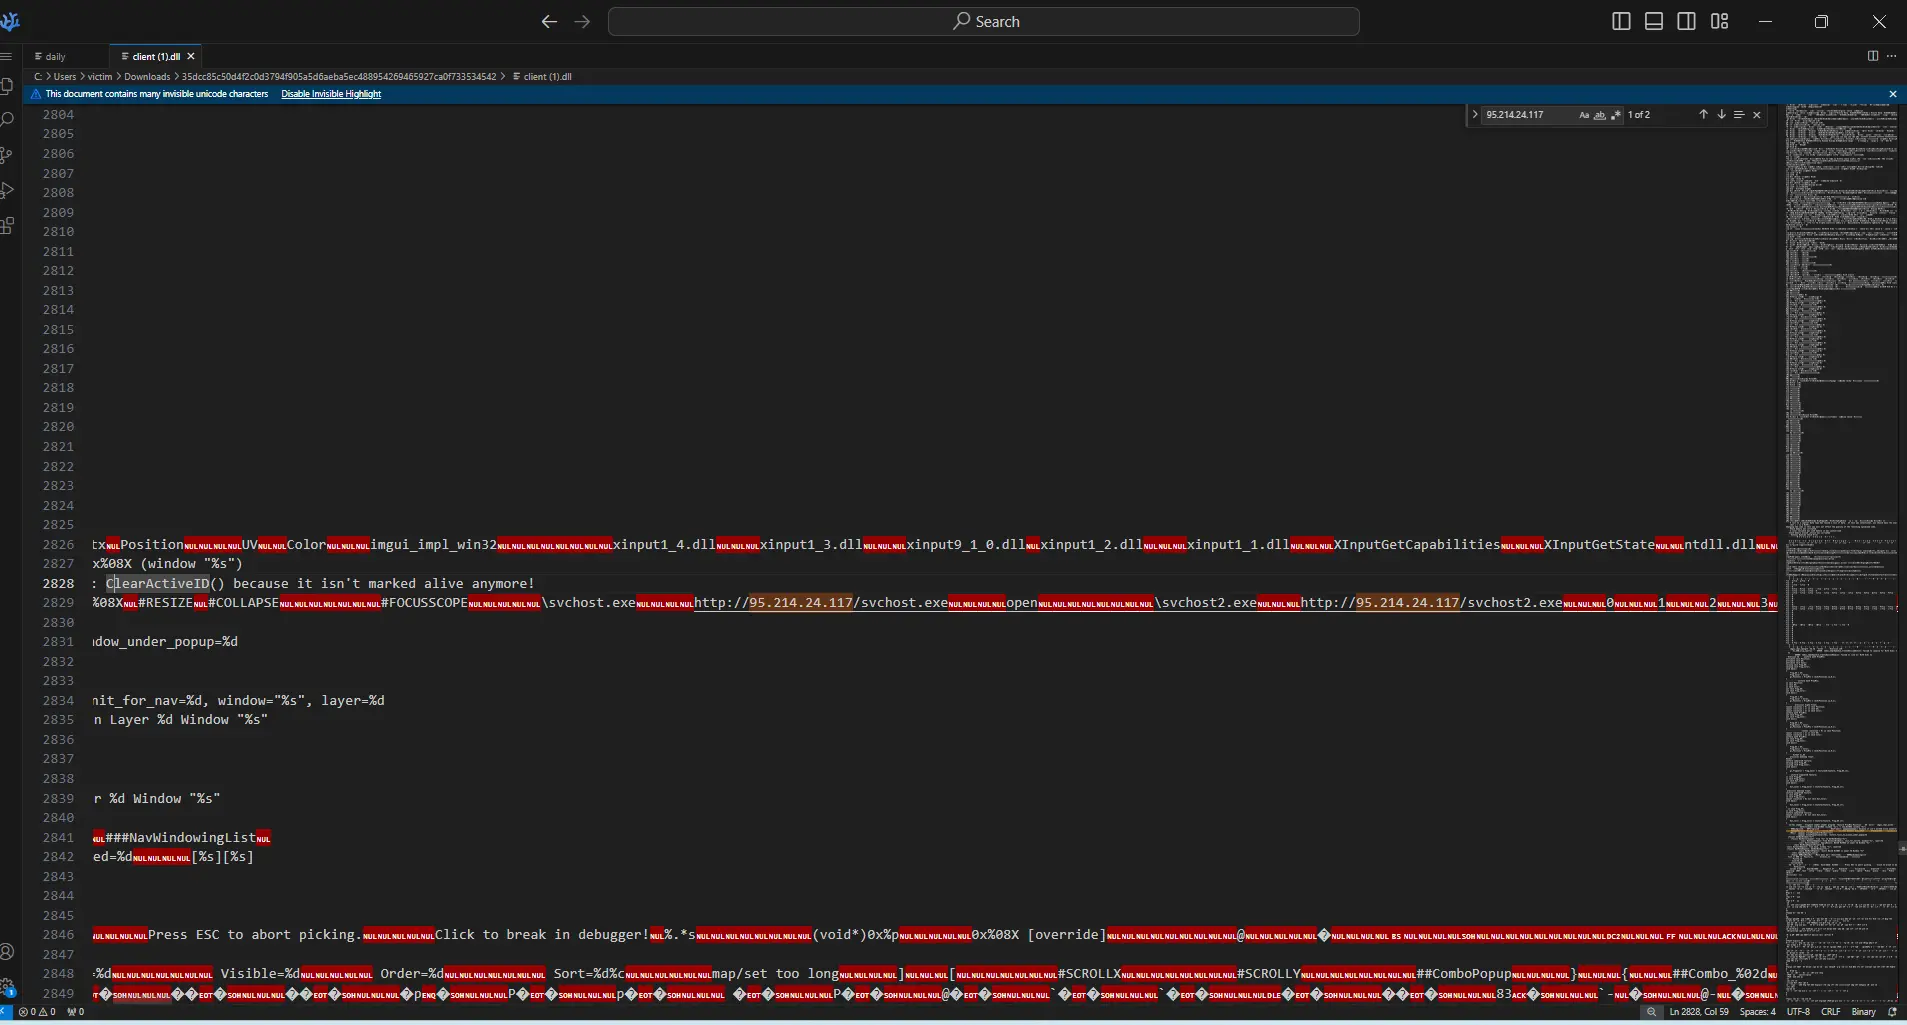Close the invisible unicode warning banner
Viewport: 1907px width, 1025px height.
point(1892,94)
